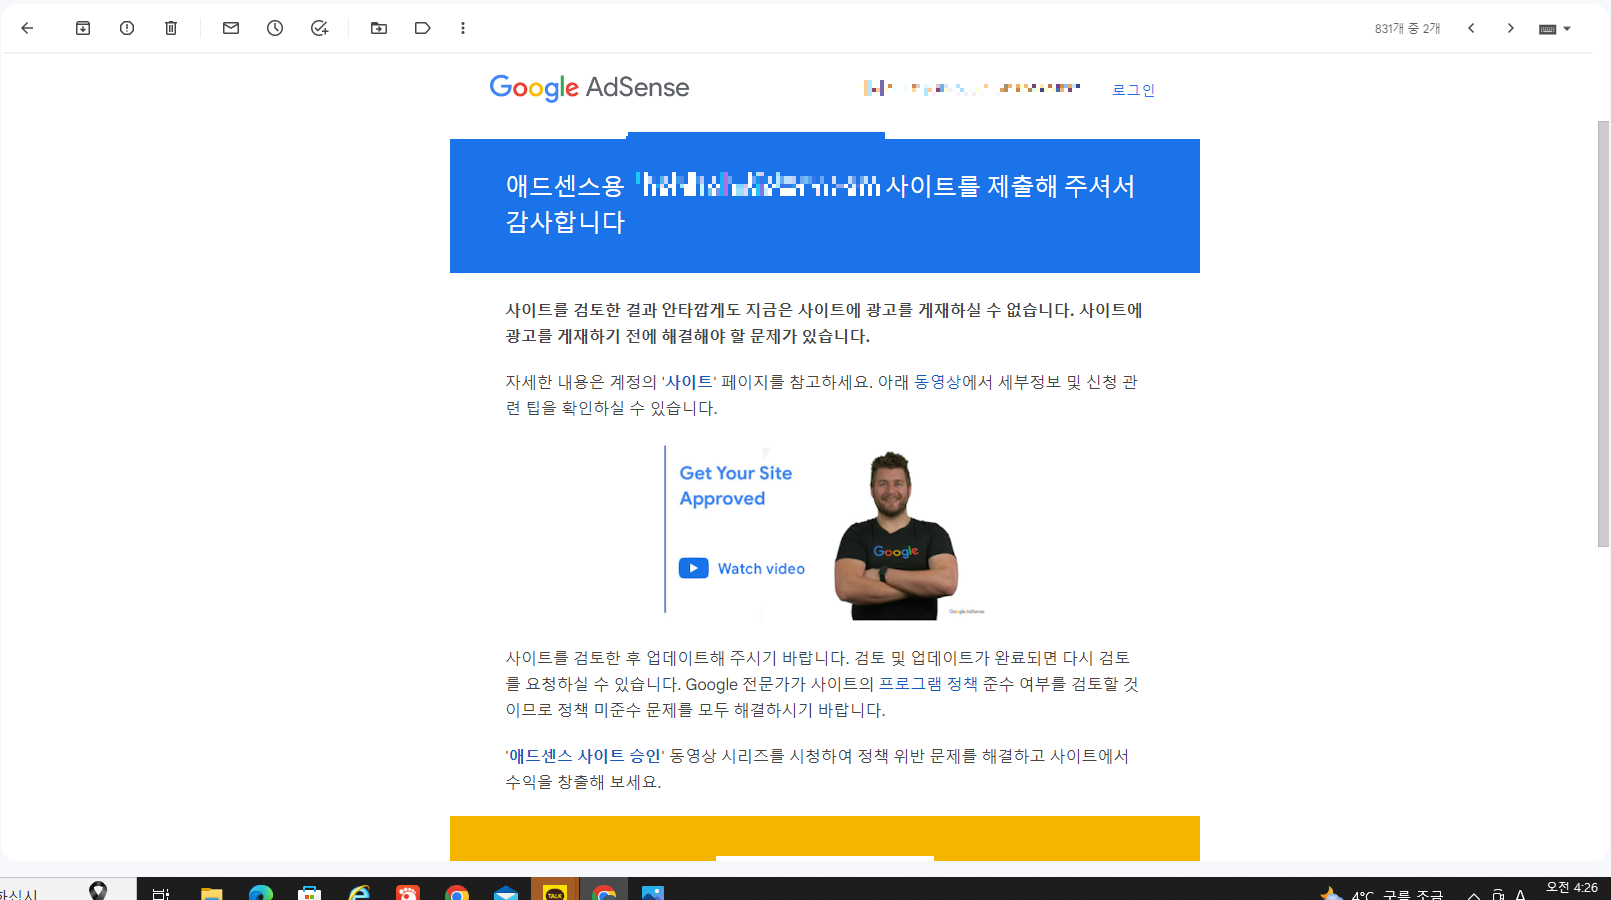Snooze this email with clock icon
This screenshot has width=1611, height=900.
(x=275, y=28)
